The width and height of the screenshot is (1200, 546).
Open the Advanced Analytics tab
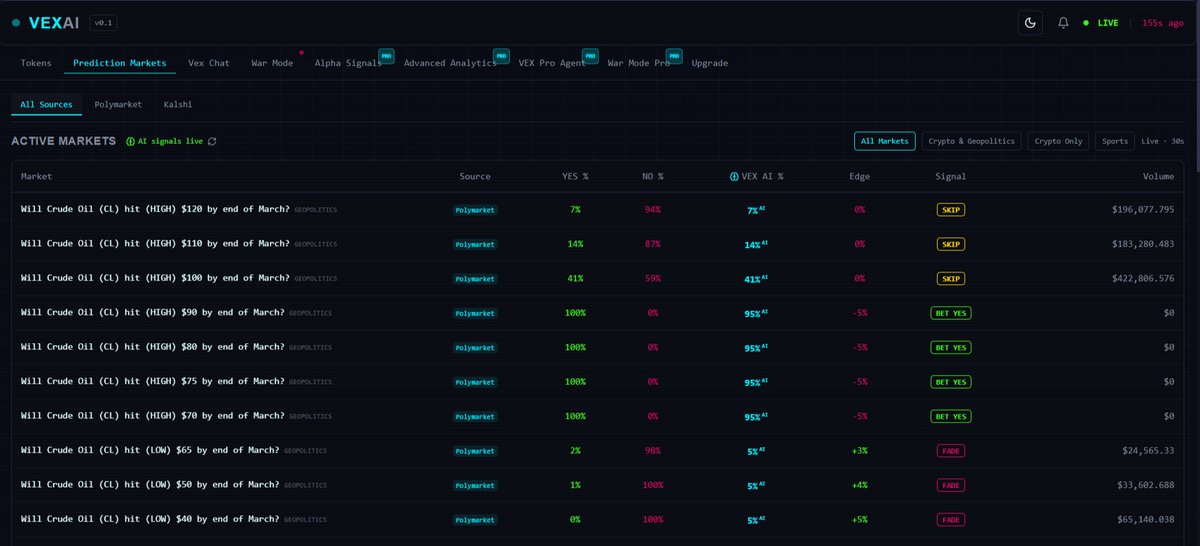[x=450, y=63]
